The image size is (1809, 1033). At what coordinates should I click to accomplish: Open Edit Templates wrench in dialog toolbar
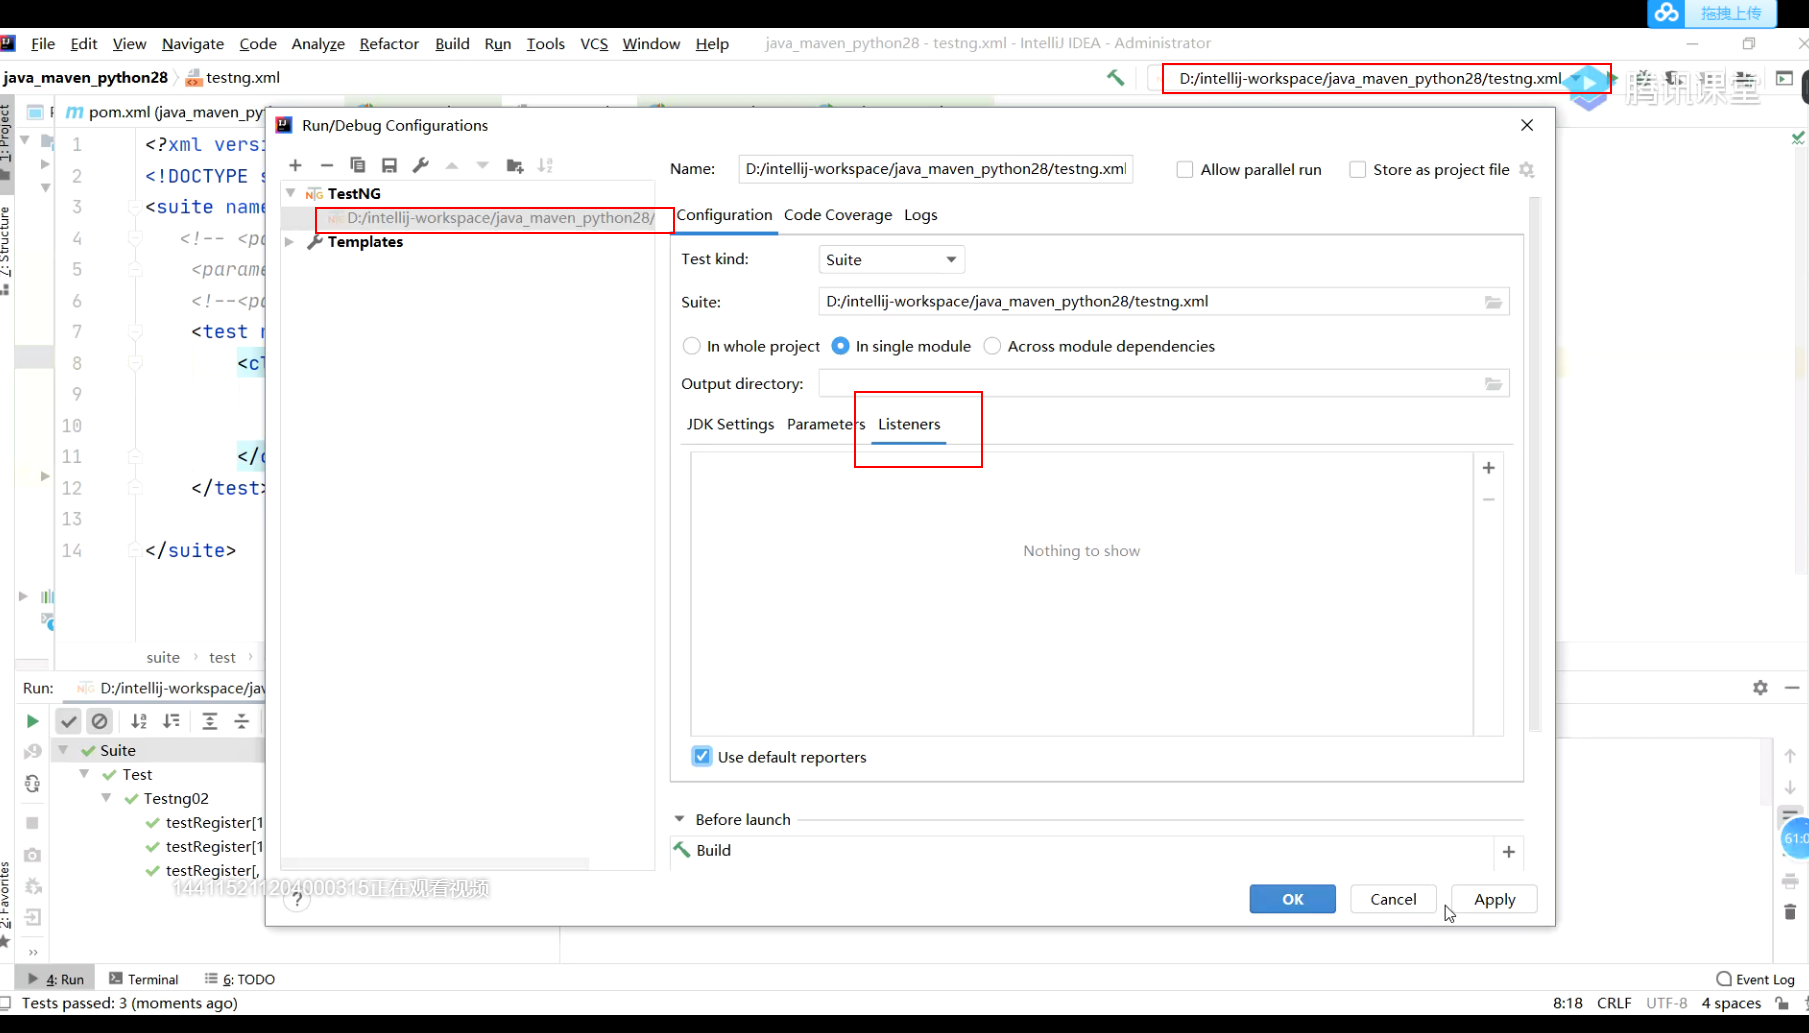[x=420, y=166]
